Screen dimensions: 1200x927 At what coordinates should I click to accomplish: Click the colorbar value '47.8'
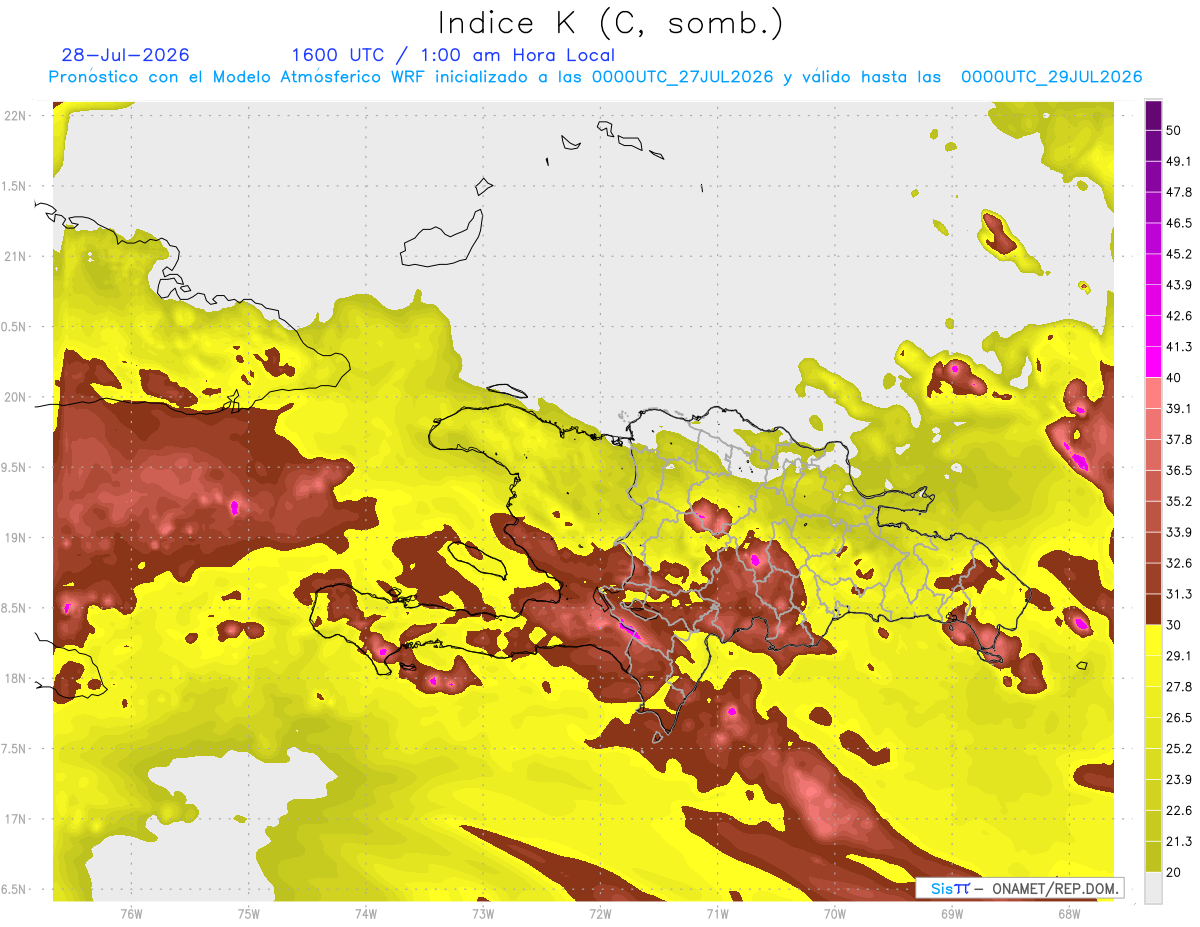click(1178, 192)
